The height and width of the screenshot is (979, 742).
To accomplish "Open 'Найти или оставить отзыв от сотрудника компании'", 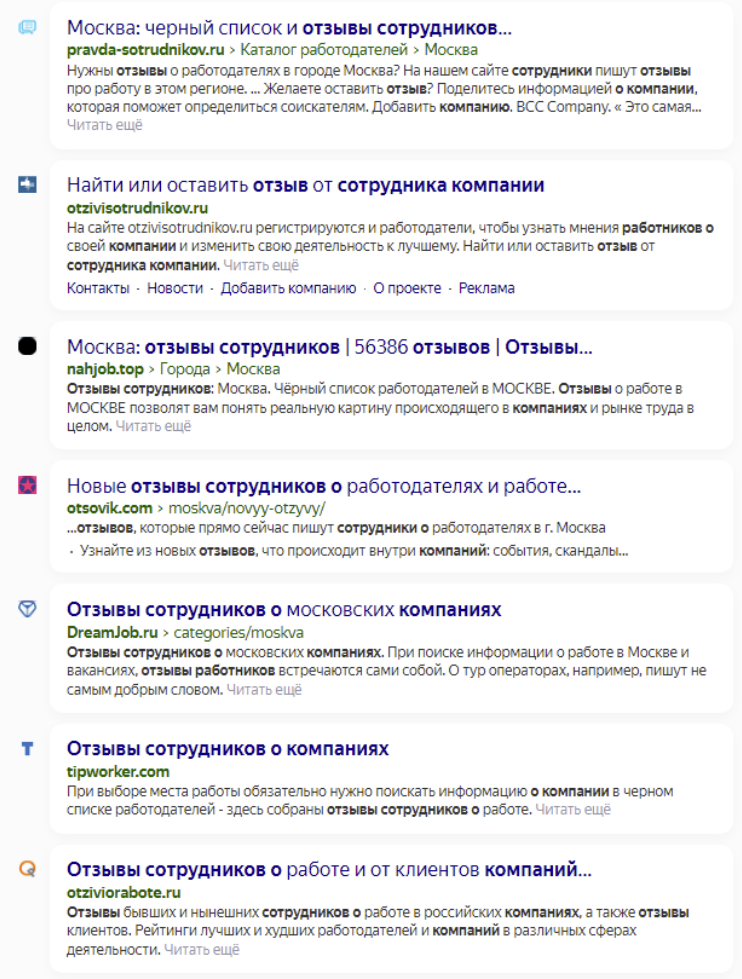I will click(x=305, y=185).
